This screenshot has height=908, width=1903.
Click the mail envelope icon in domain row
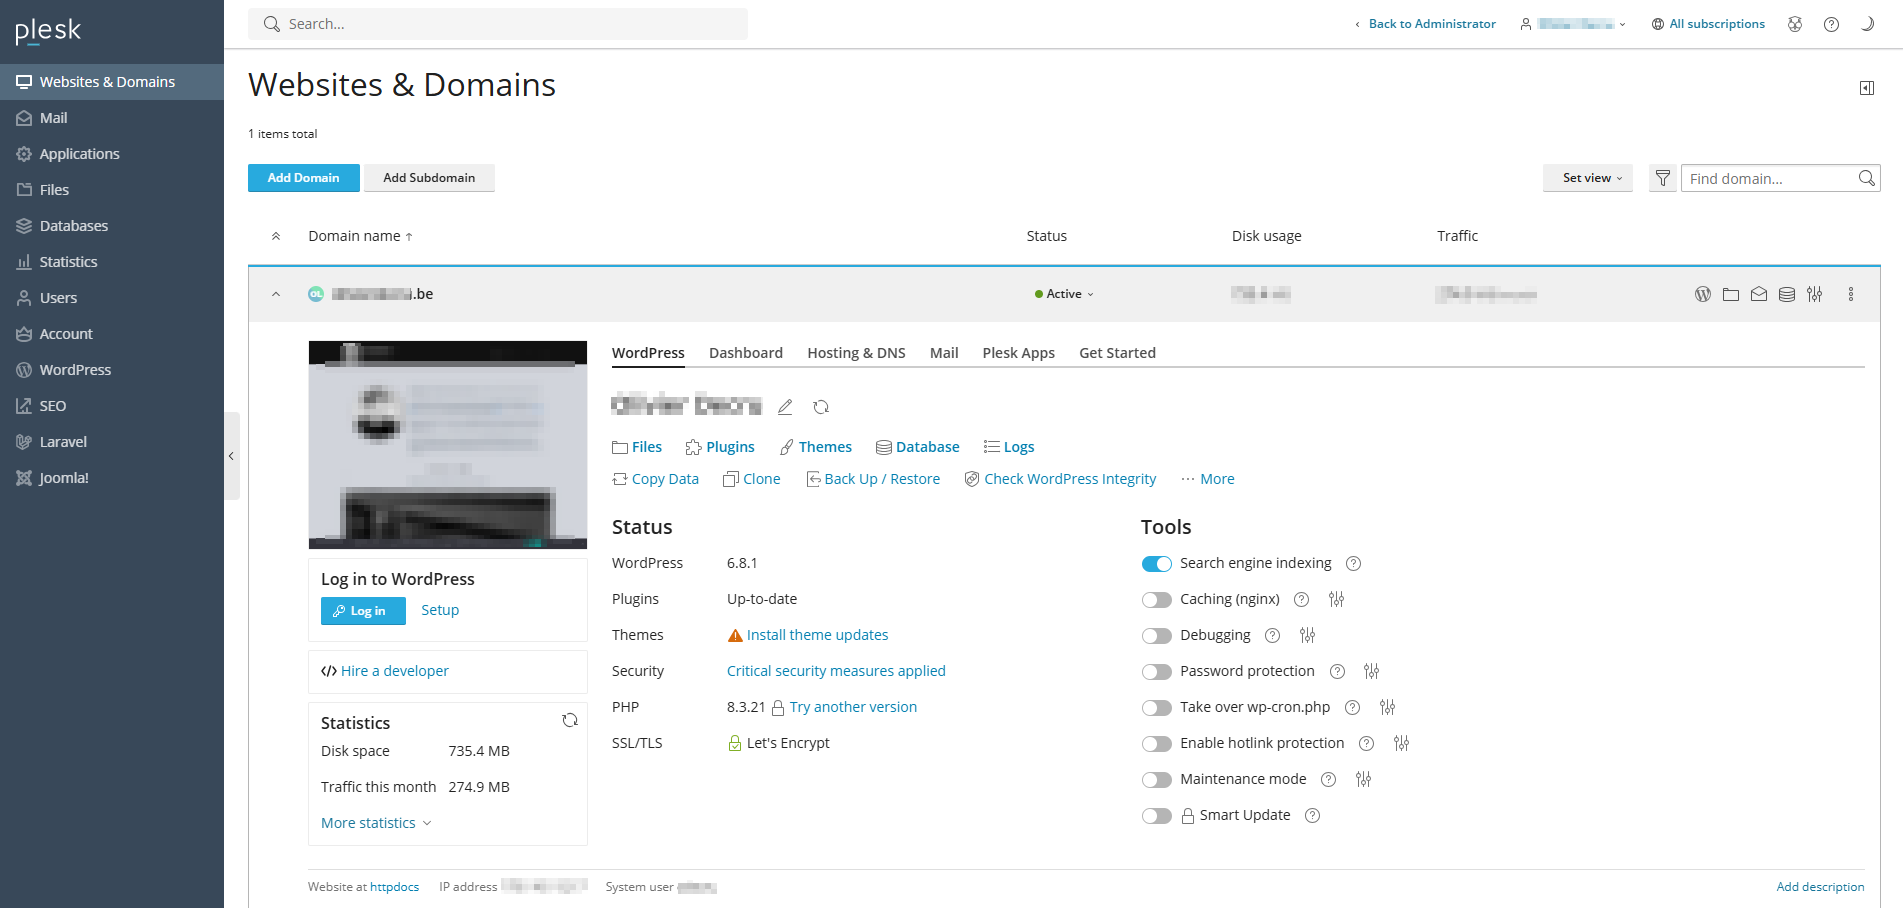pos(1759,294)
